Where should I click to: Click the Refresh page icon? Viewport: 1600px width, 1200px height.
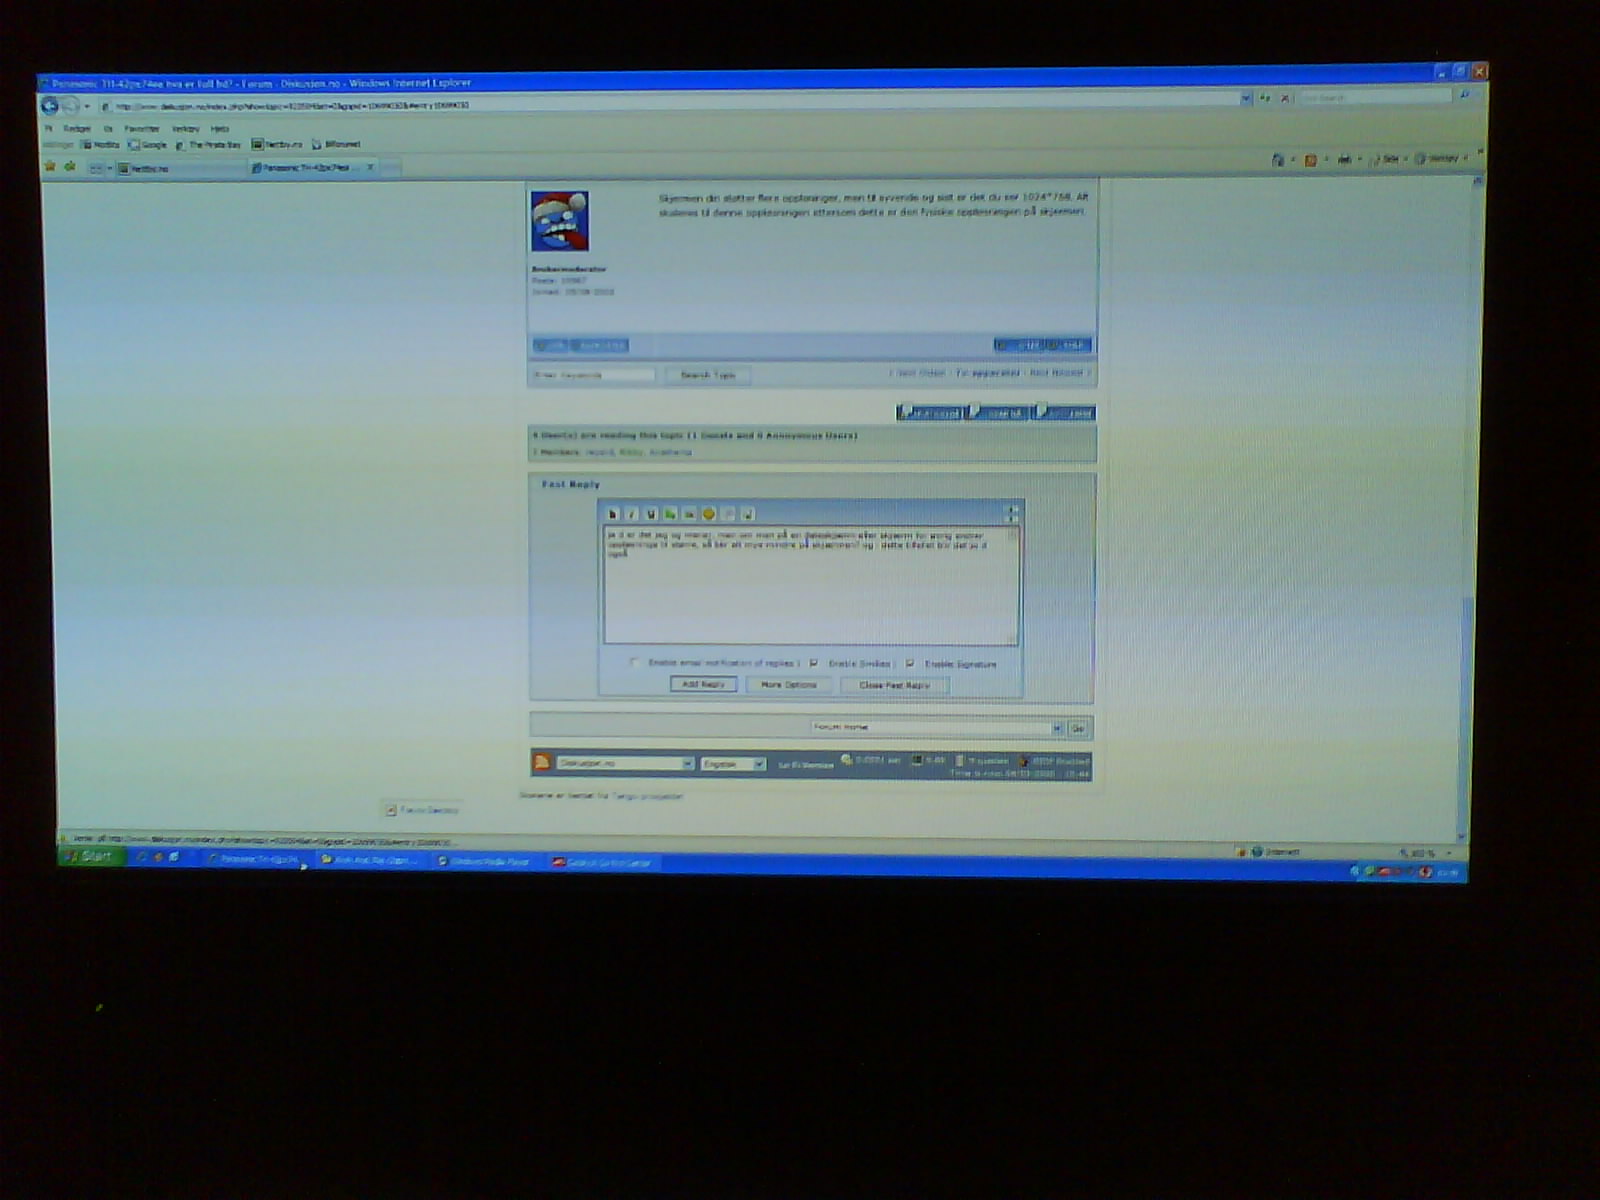coord(1266,98)
